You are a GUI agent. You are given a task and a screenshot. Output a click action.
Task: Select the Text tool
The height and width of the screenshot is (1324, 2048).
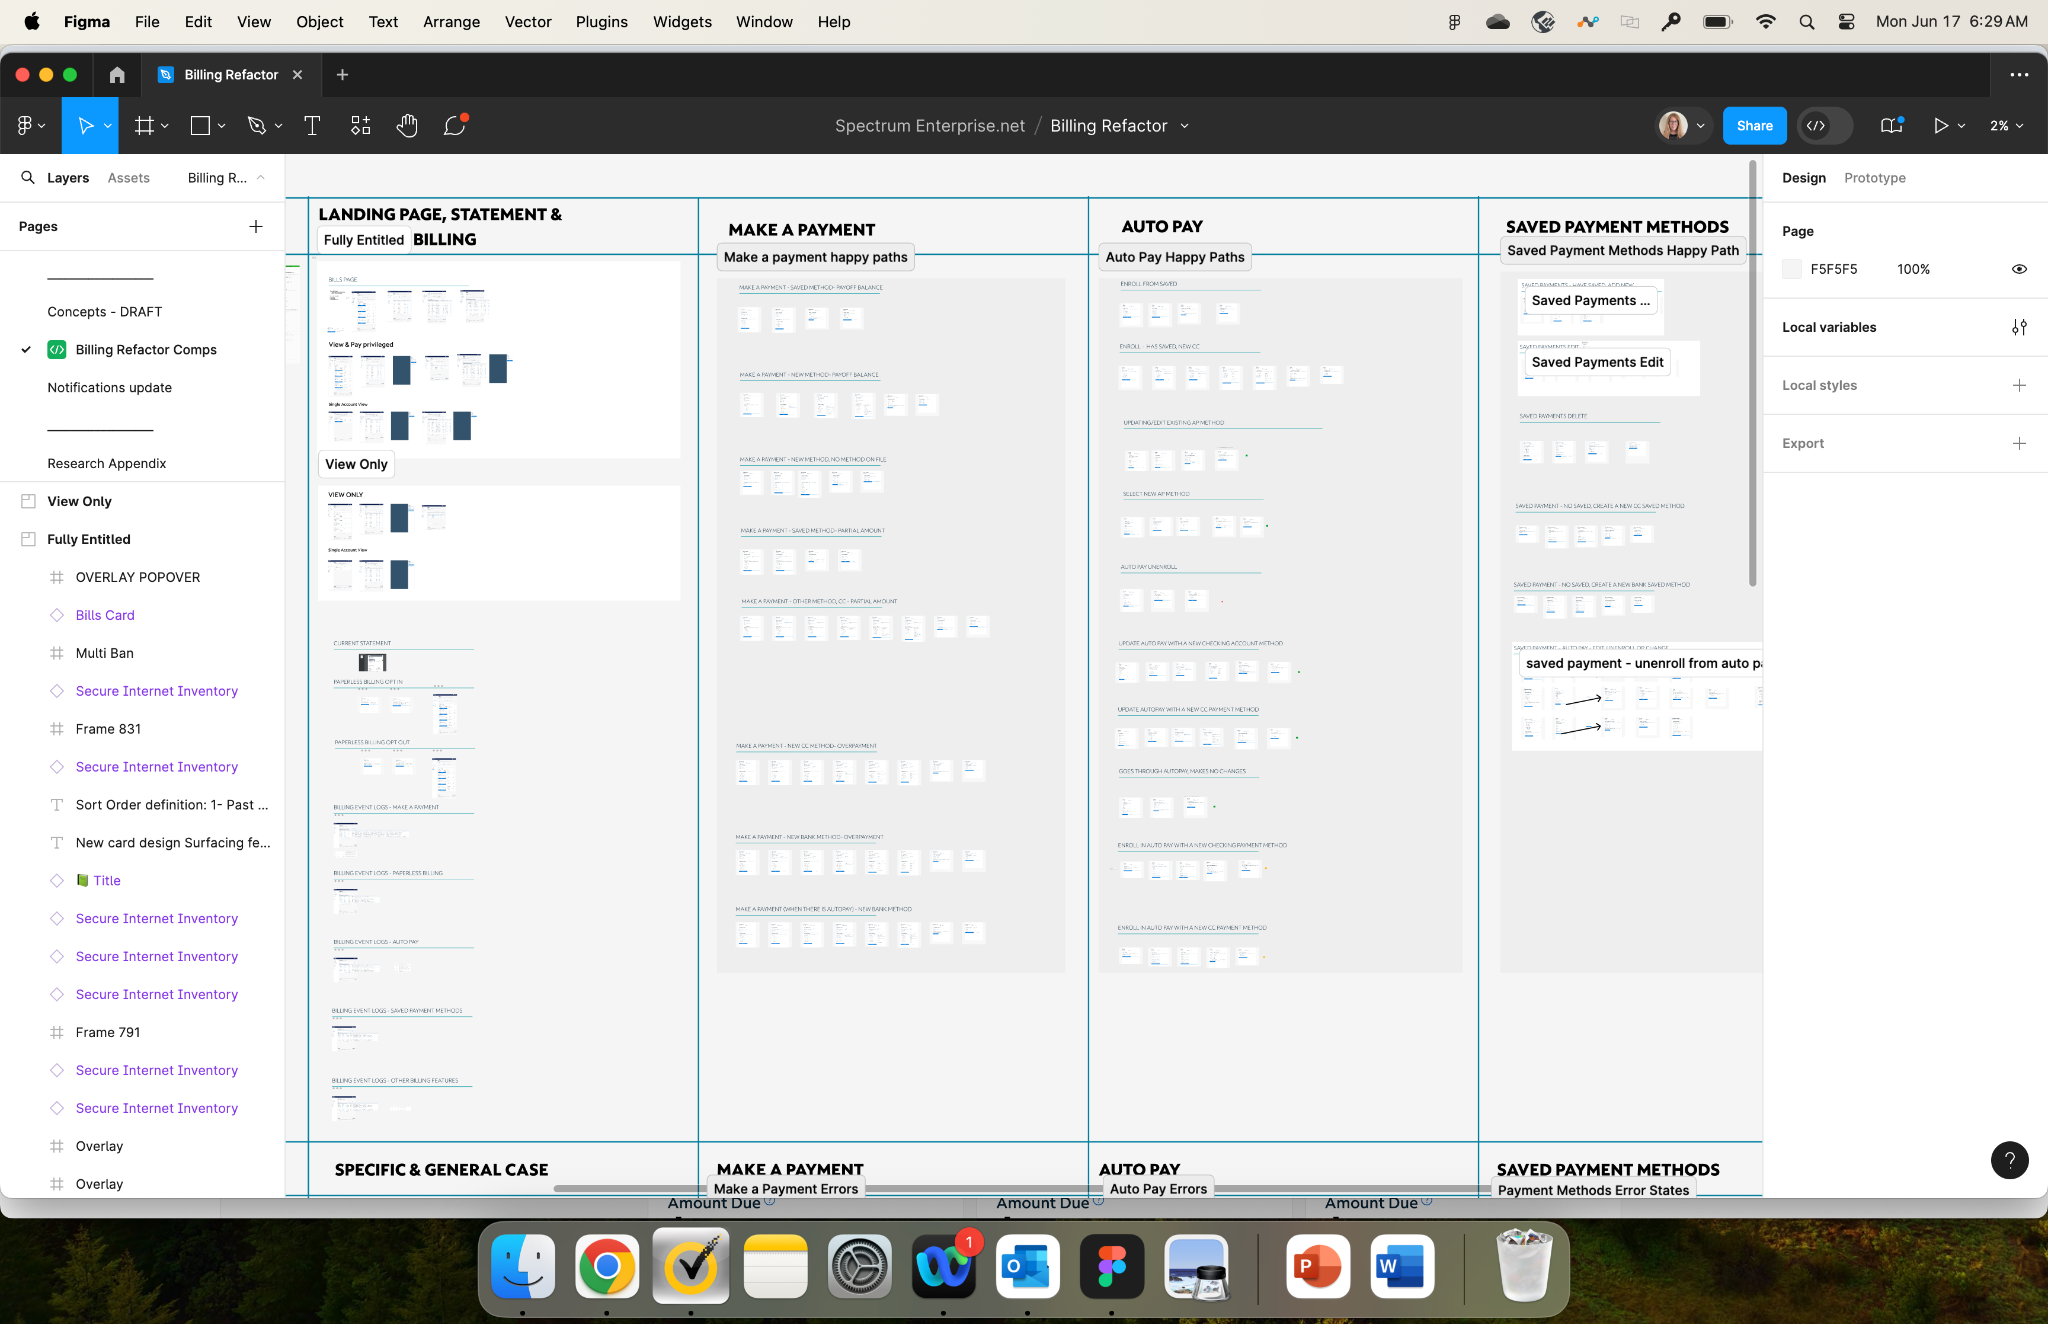[312, 126]
